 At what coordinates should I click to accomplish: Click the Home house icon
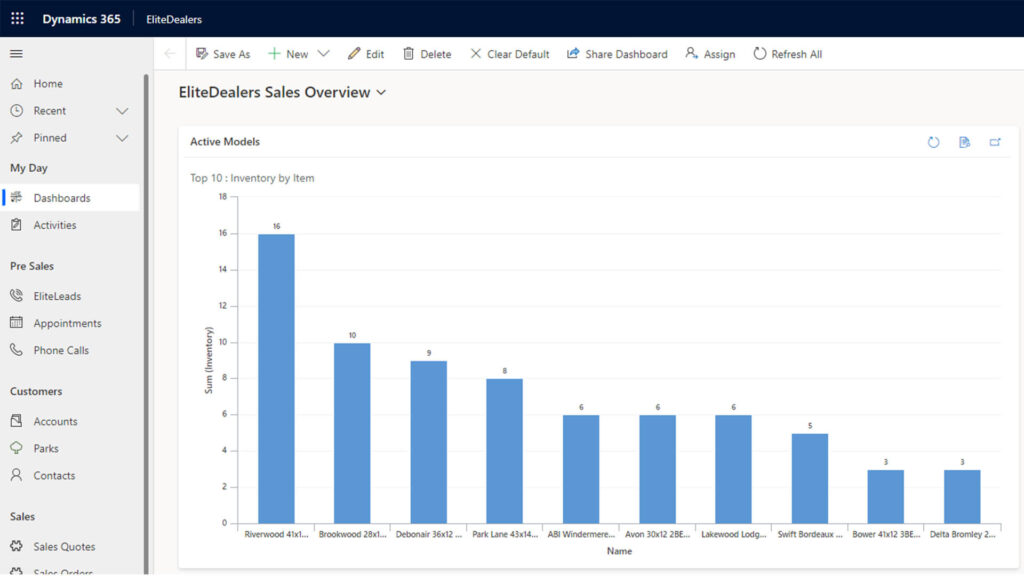click(16, 84)
